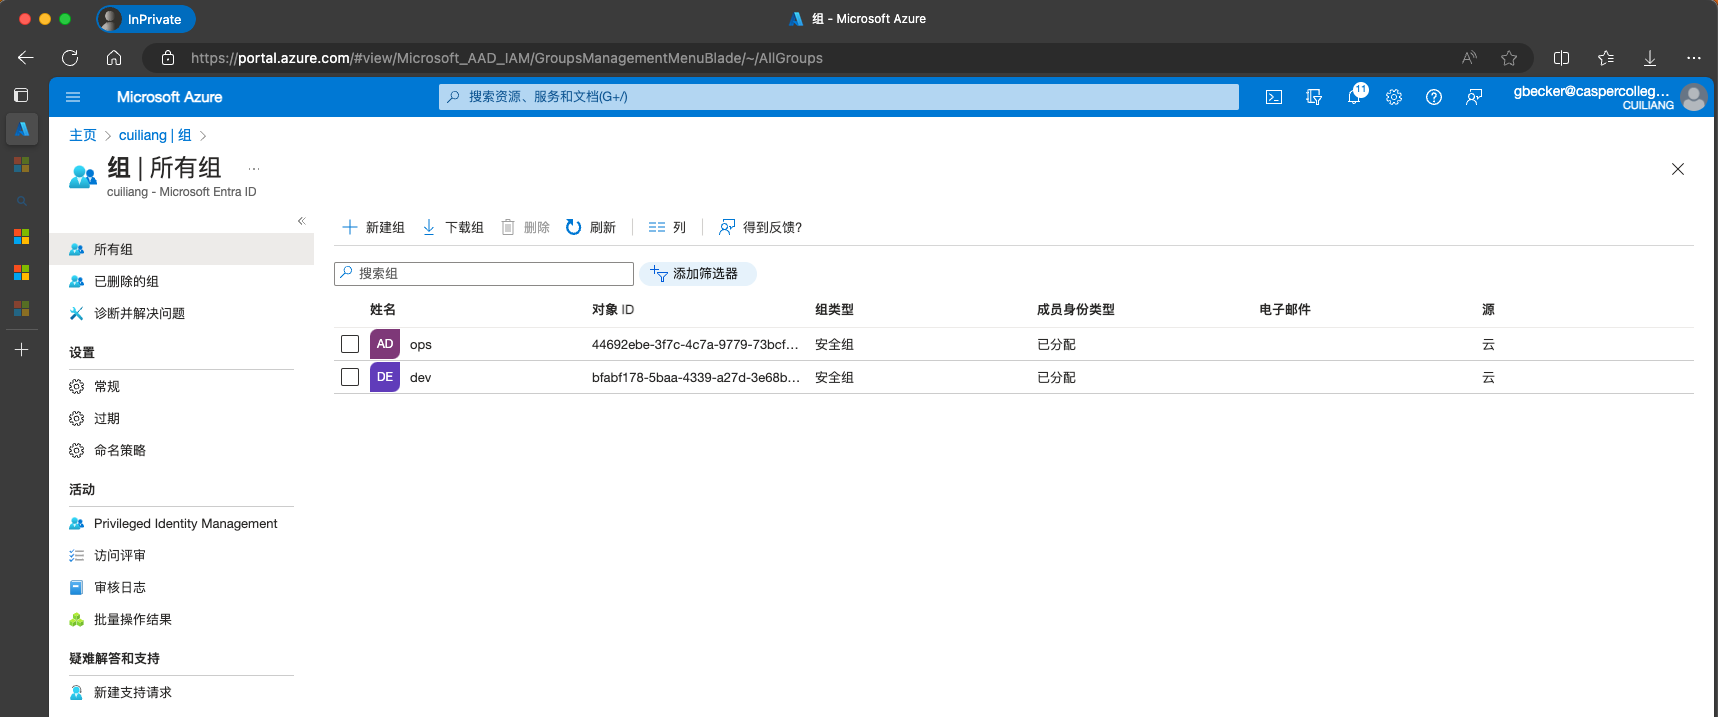Open the portal settings gear
Image resolution: width=1718 pixels, height=717 pixels.
(x=1394, y=97)
